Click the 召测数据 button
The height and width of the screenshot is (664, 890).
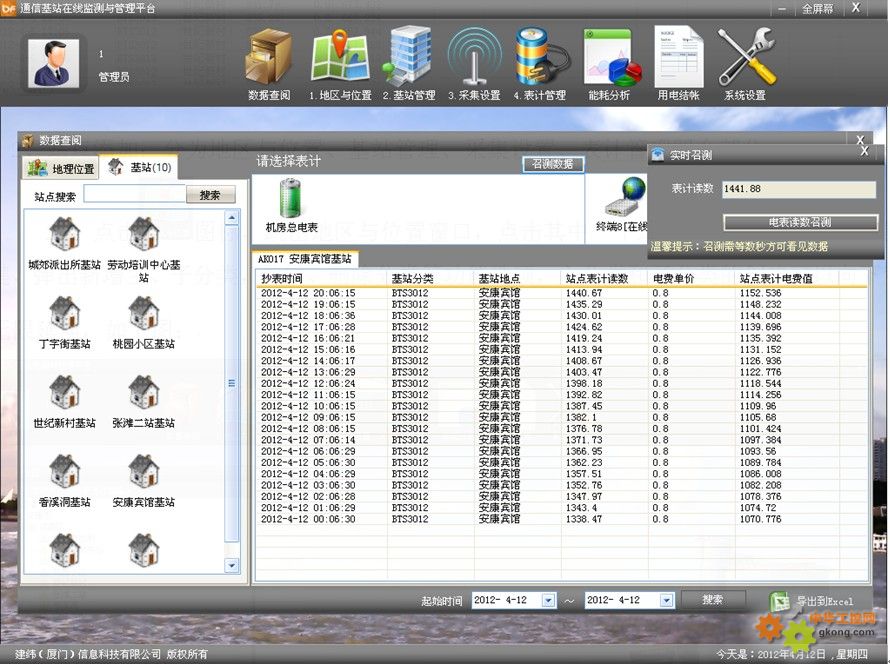point(553,164)
